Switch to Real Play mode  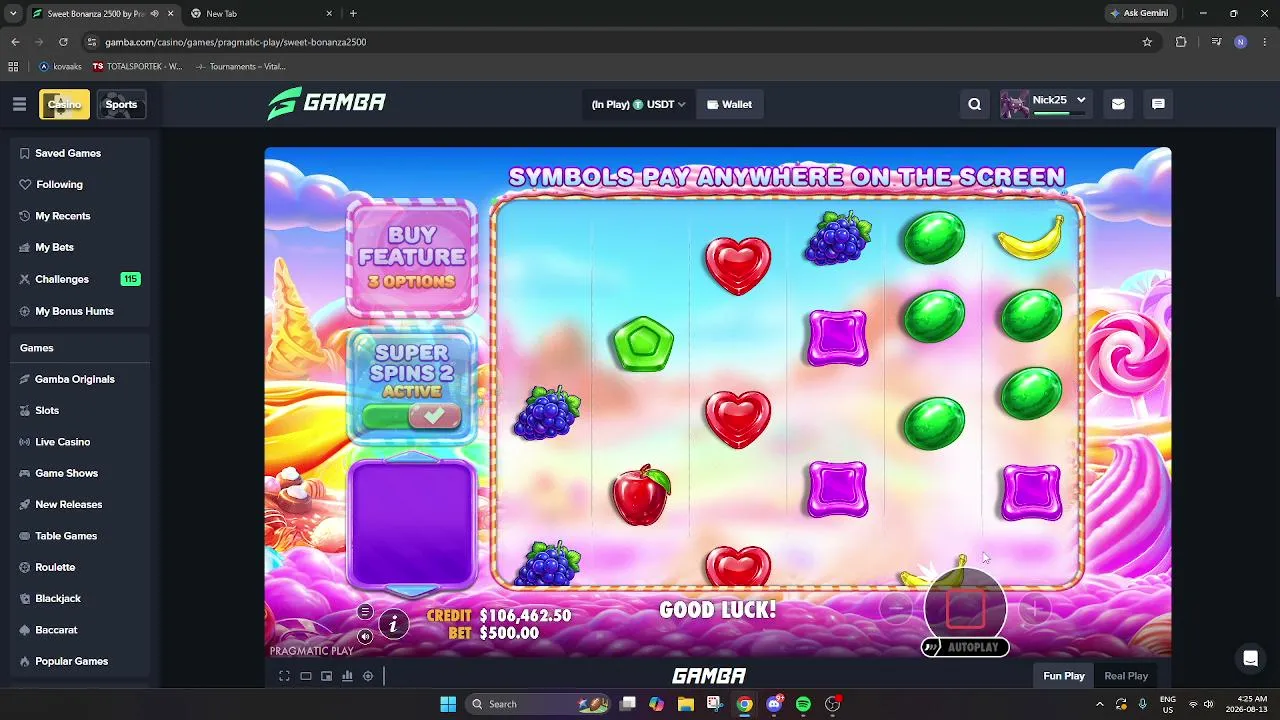[x=1126, y=676]
